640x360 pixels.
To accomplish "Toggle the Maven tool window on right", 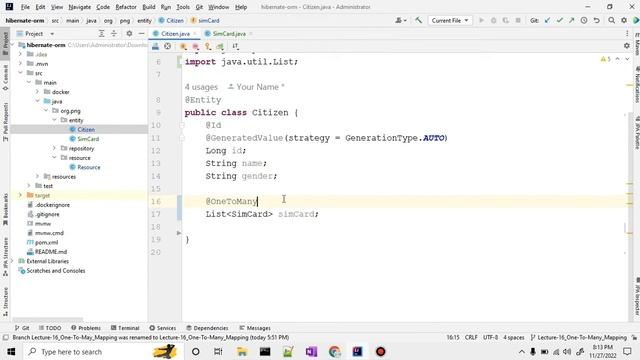I will tap(636, 44).
